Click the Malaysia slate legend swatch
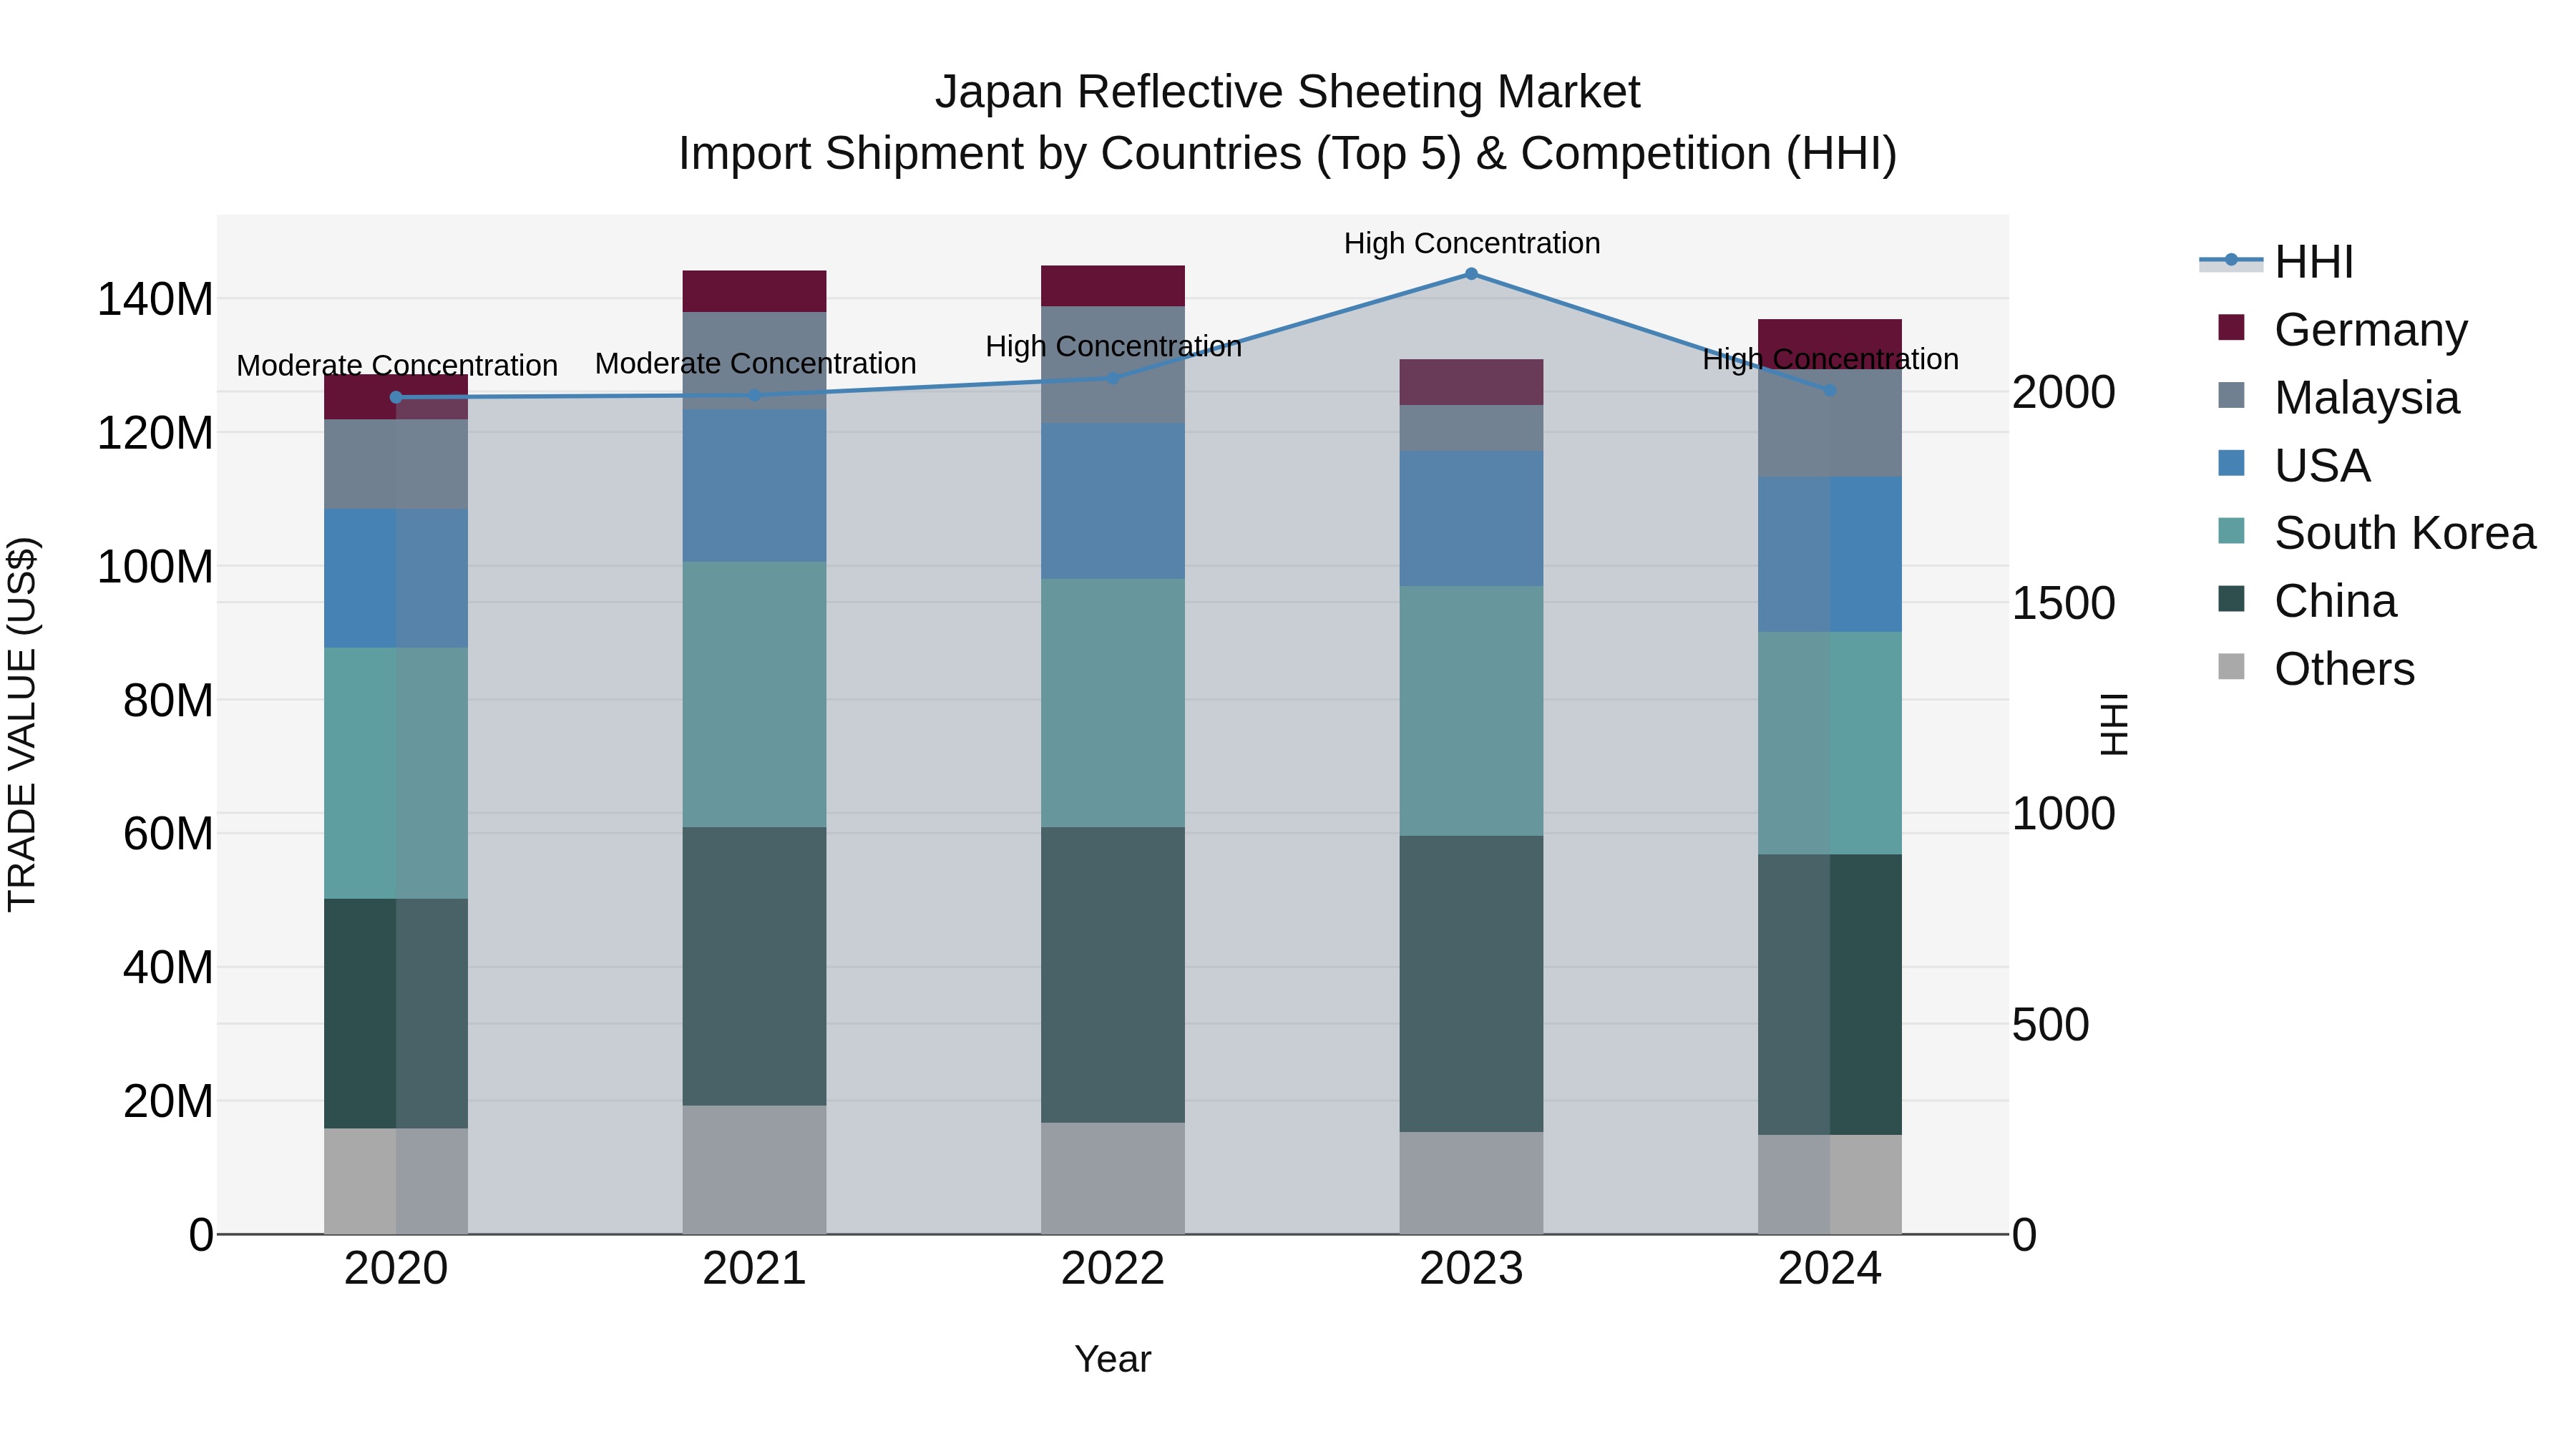 coord(2231,395)
